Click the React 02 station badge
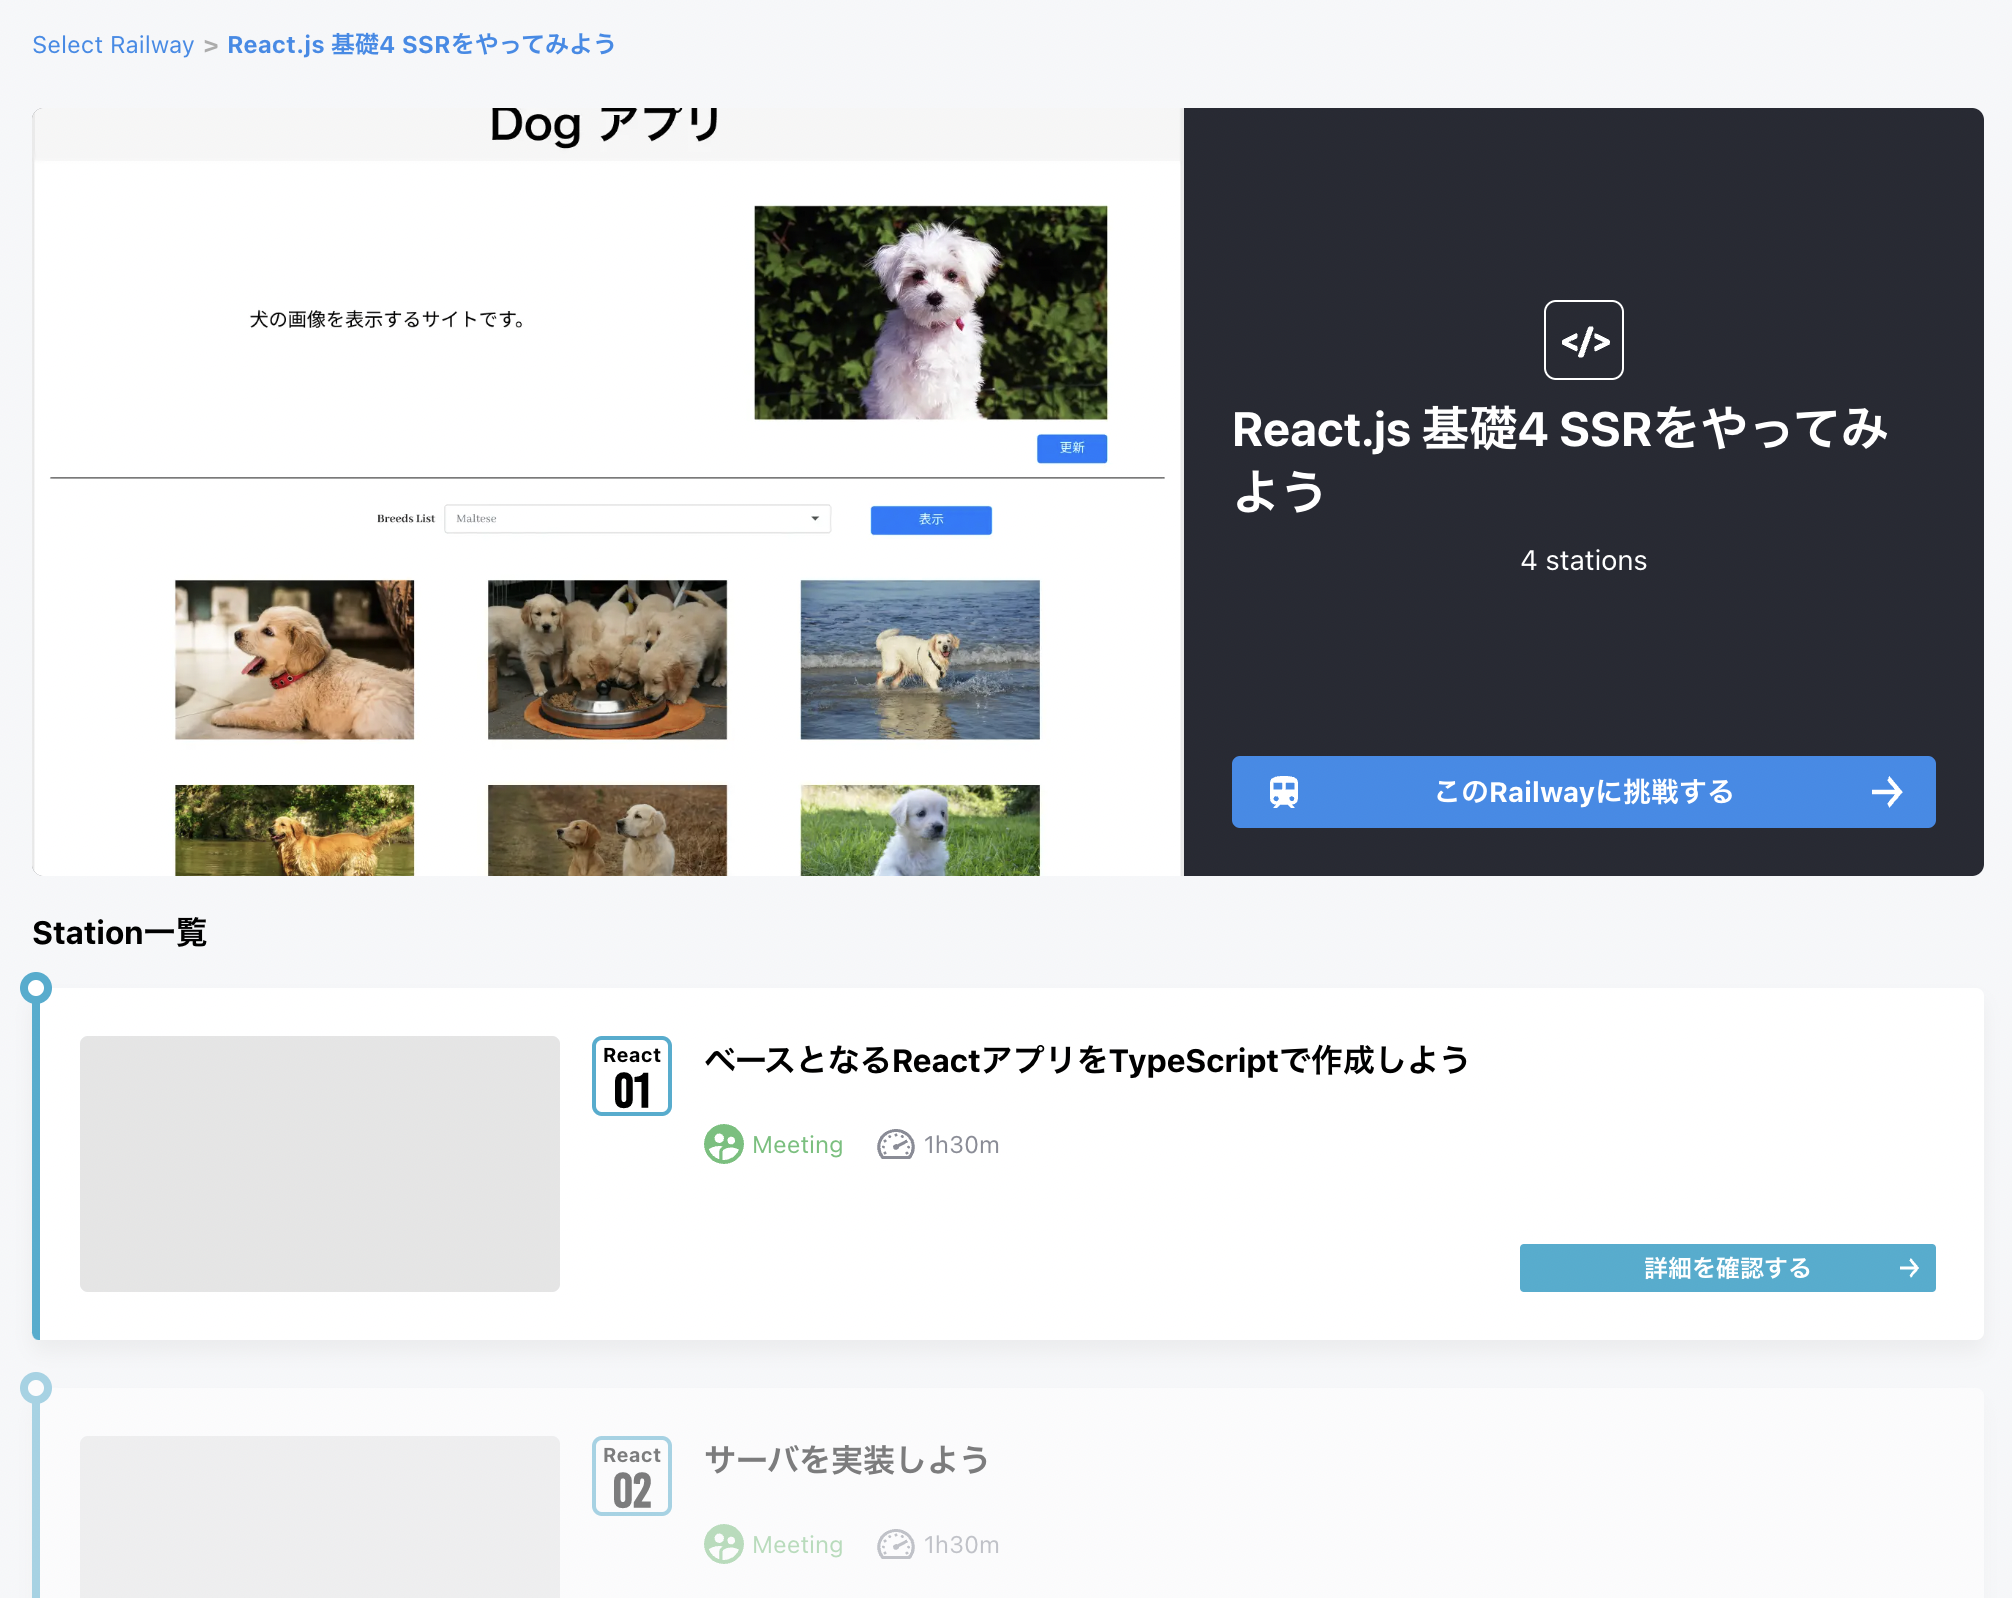Screen dimensions: 2012x1598 631,1476
